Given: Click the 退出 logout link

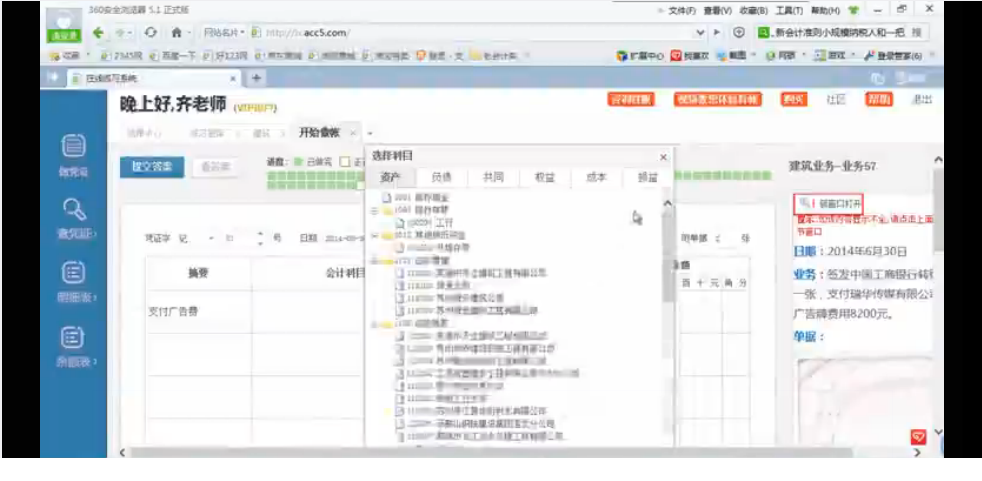Looking at the screenshot, I should tap(922, 100).
